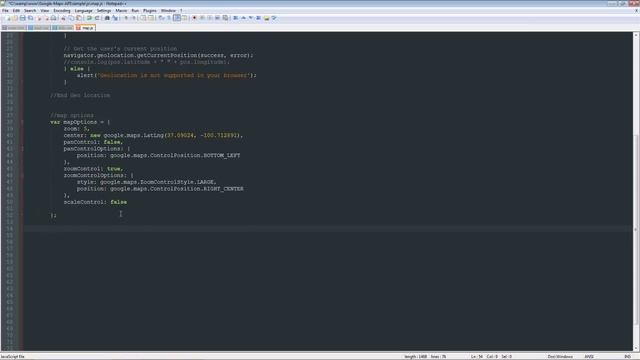Screen dimensions: 640x360
Task: Click the ANSI encoding status field
Action: click(x=589, y=357)
